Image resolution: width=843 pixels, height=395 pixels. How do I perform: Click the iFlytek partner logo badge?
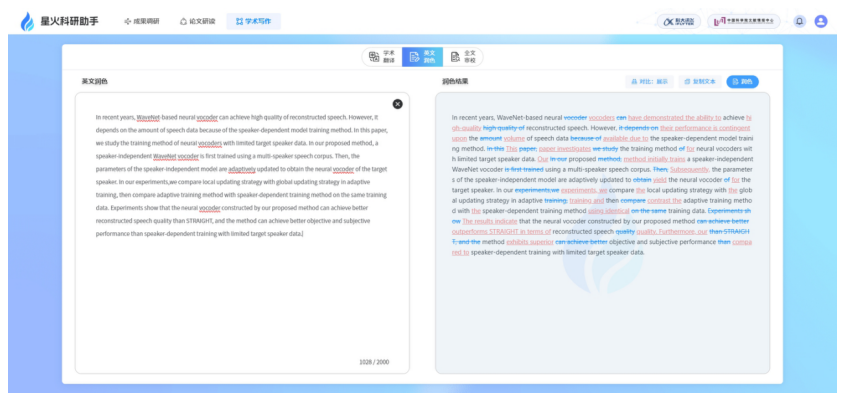point(678,21)
